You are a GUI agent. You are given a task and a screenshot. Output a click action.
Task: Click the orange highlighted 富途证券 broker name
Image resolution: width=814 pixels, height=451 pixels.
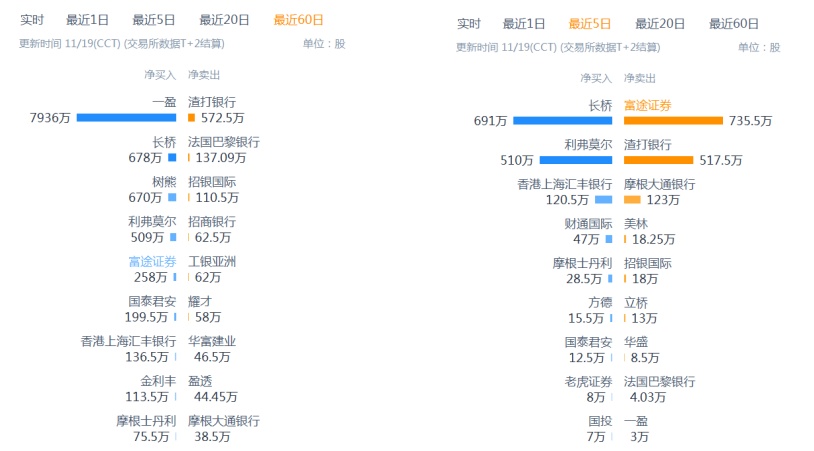[x=649, y=104]
